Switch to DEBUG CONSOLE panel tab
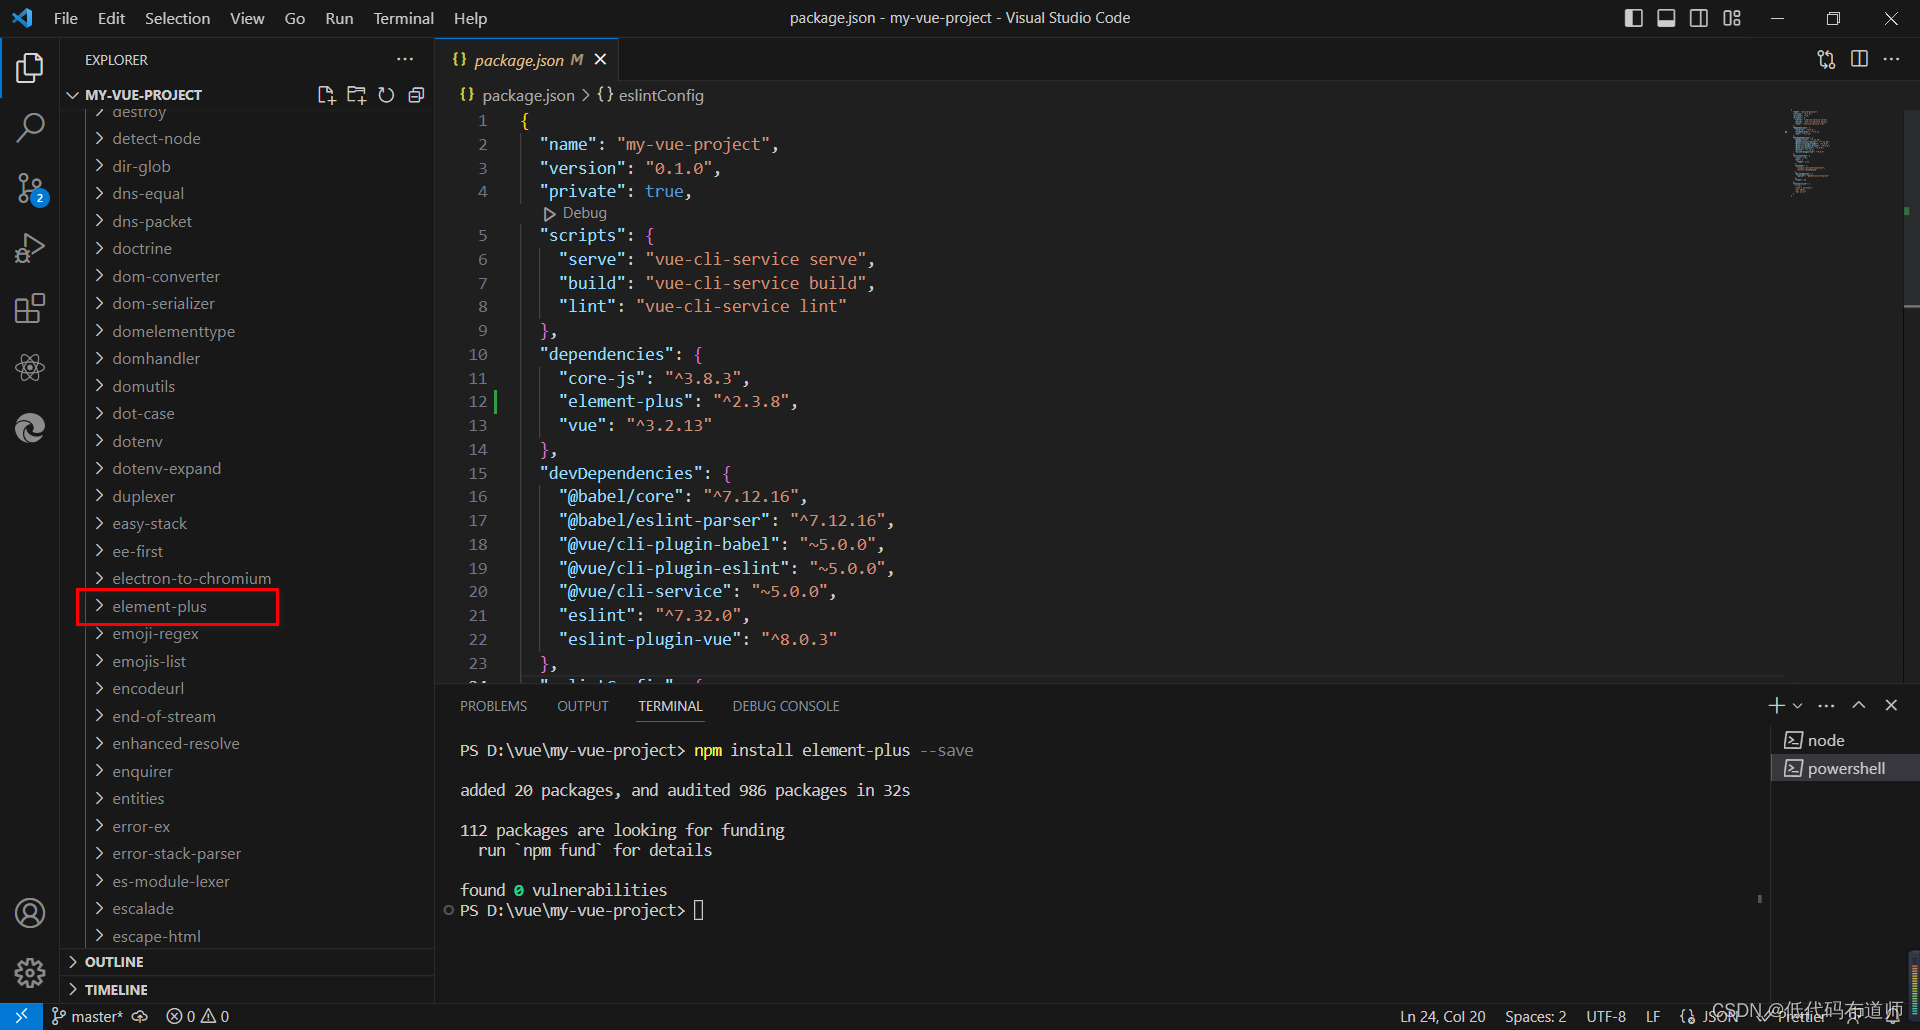The height and width of the screenshot is (1030, 1920). pos(786,706)
